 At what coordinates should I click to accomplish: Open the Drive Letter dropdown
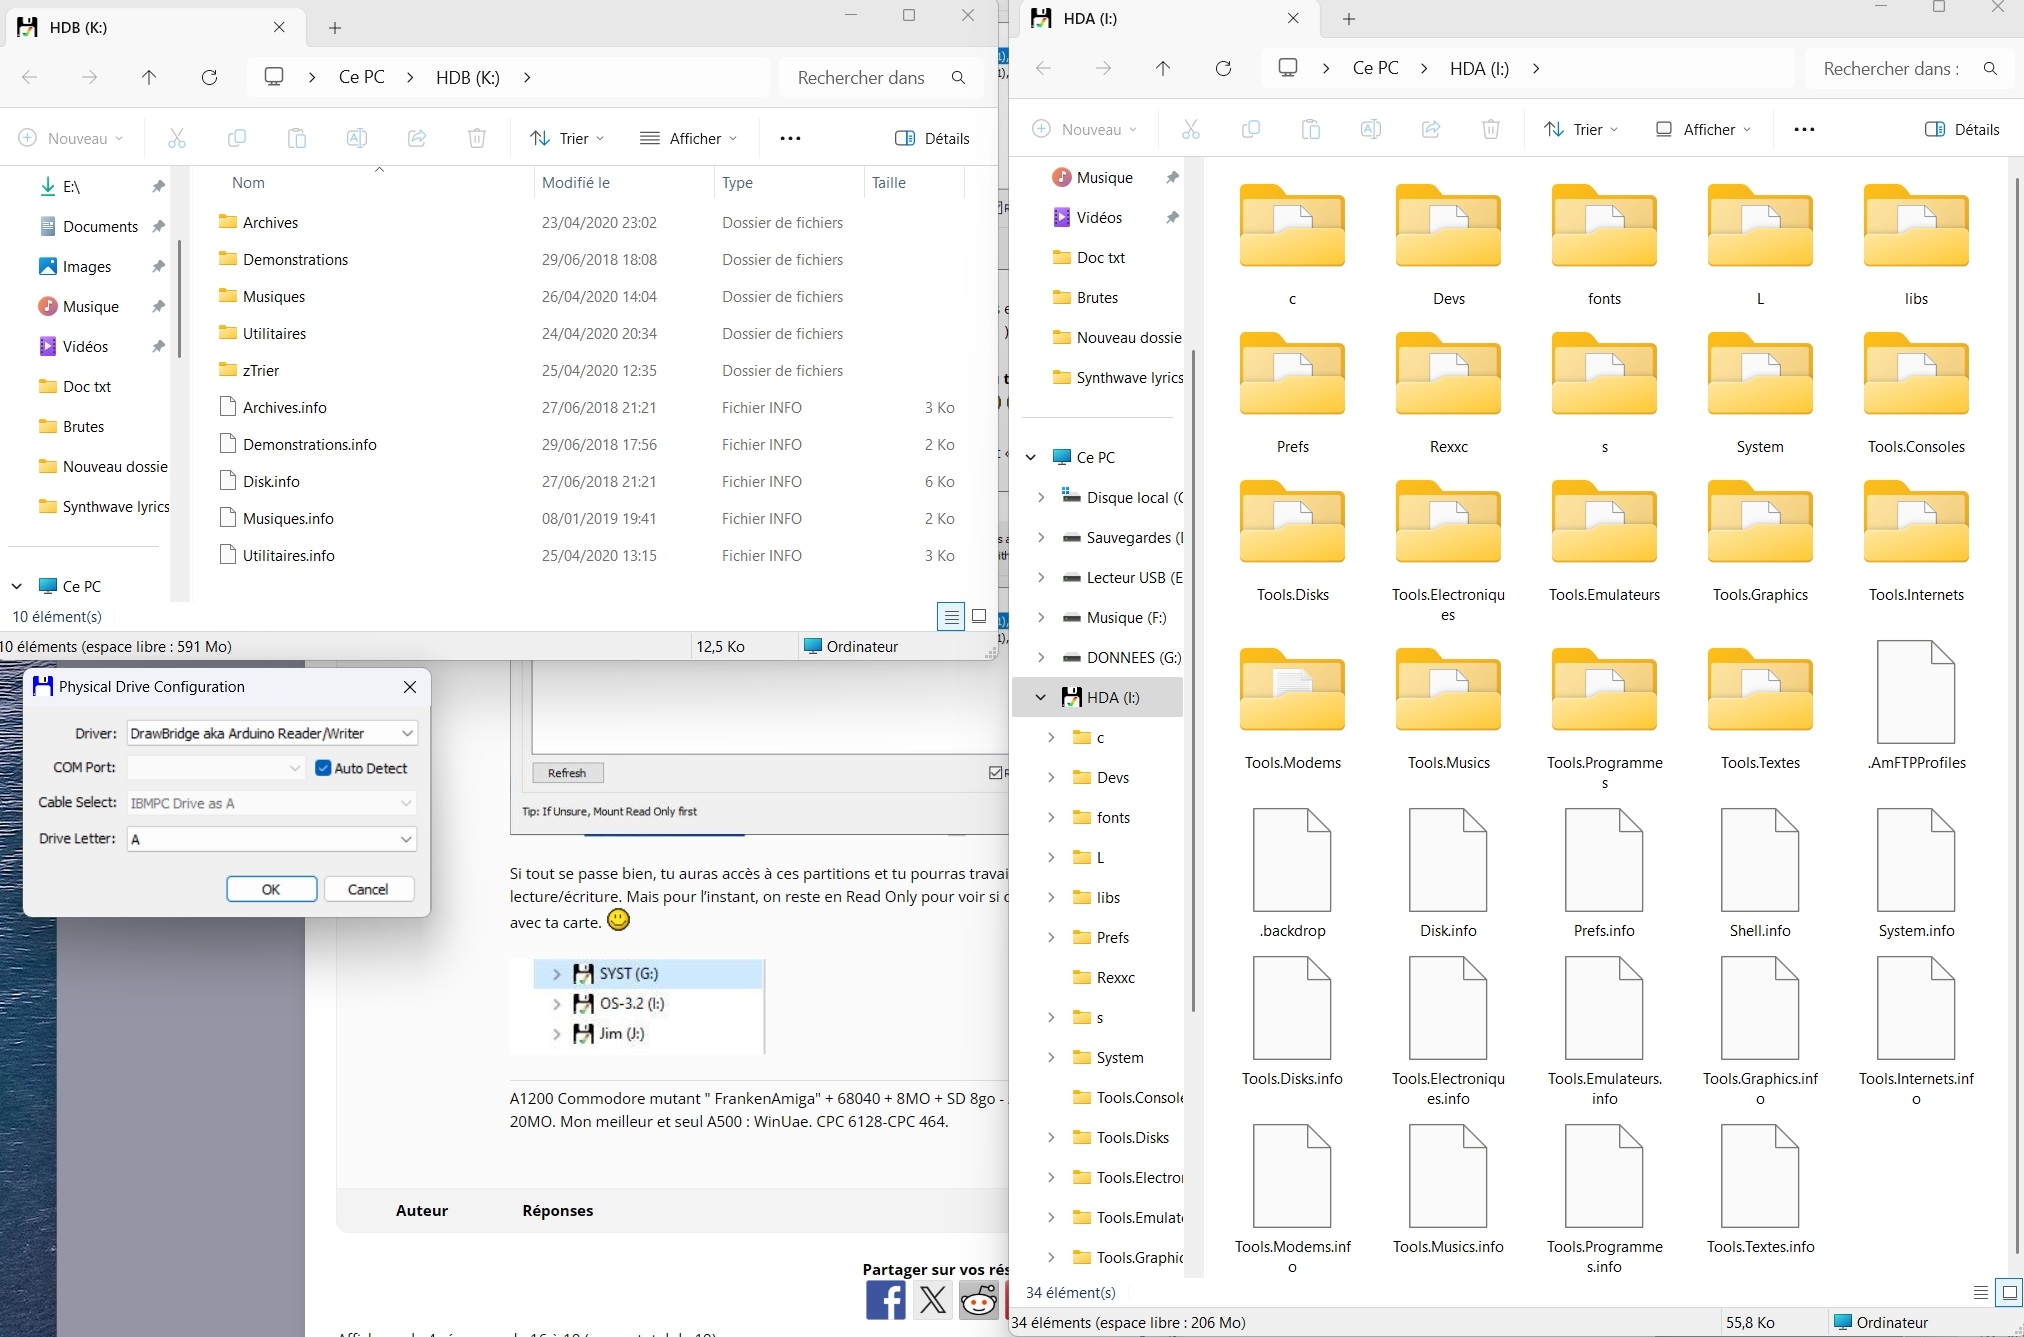point(272,839)
